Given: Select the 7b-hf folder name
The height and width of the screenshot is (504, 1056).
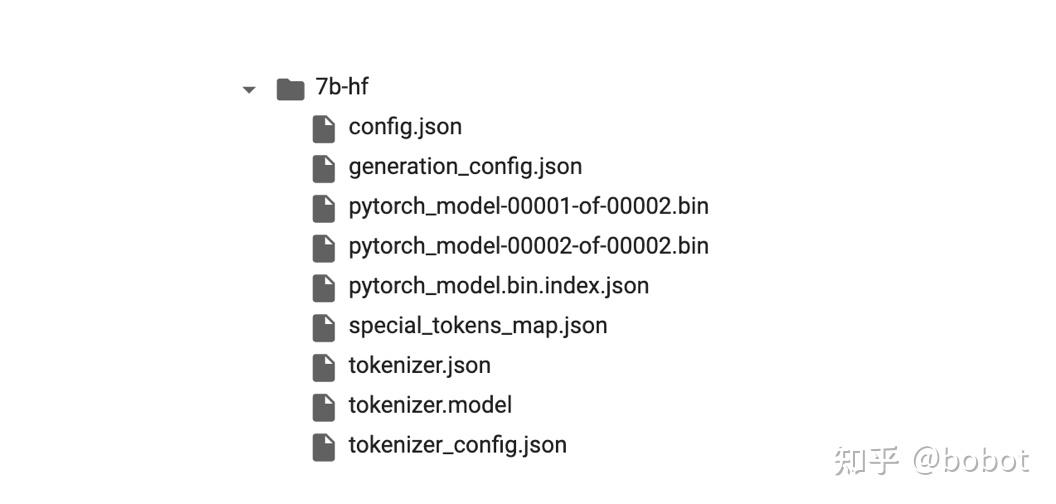Looking at the screenshot, I should click(342, 87).
